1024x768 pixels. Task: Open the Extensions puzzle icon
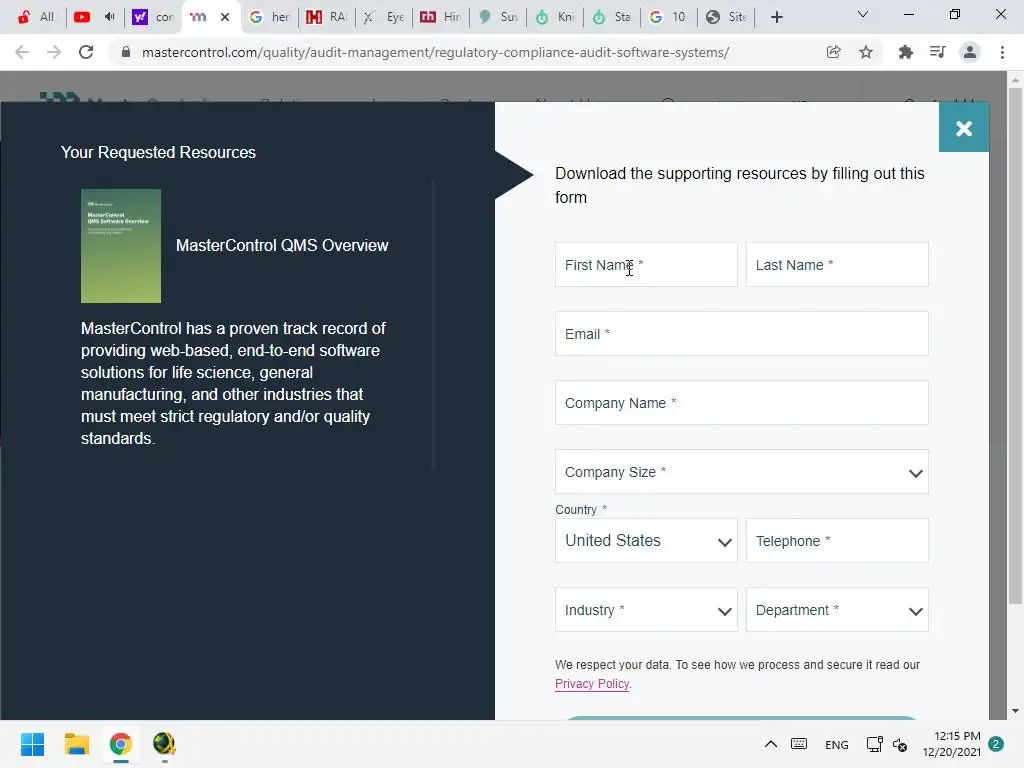coord(905,52)
